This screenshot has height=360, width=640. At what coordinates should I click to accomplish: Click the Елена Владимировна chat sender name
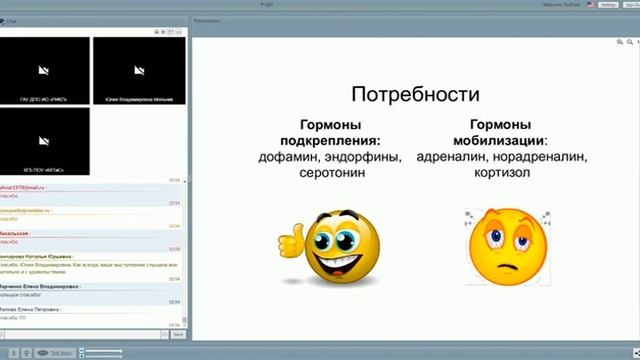pos(40,287)
